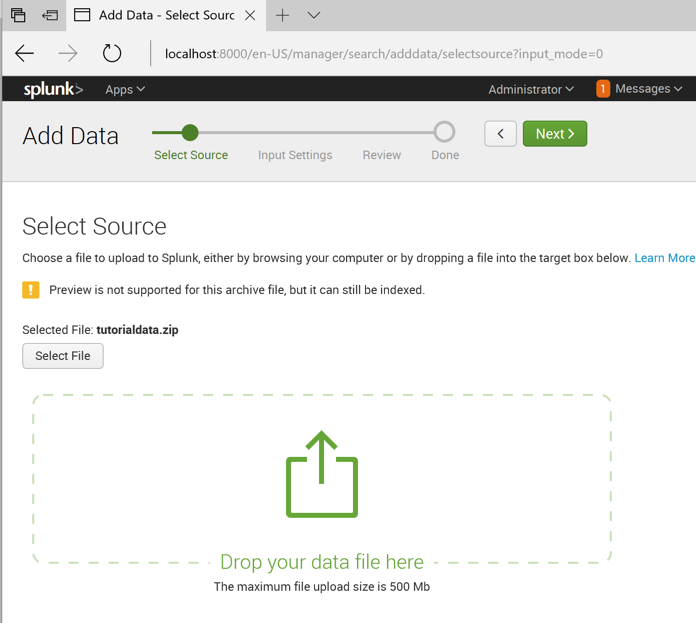Show tab previews with chevron button
This screenshot has height=623, width=696.
click(x=314, y=16)
